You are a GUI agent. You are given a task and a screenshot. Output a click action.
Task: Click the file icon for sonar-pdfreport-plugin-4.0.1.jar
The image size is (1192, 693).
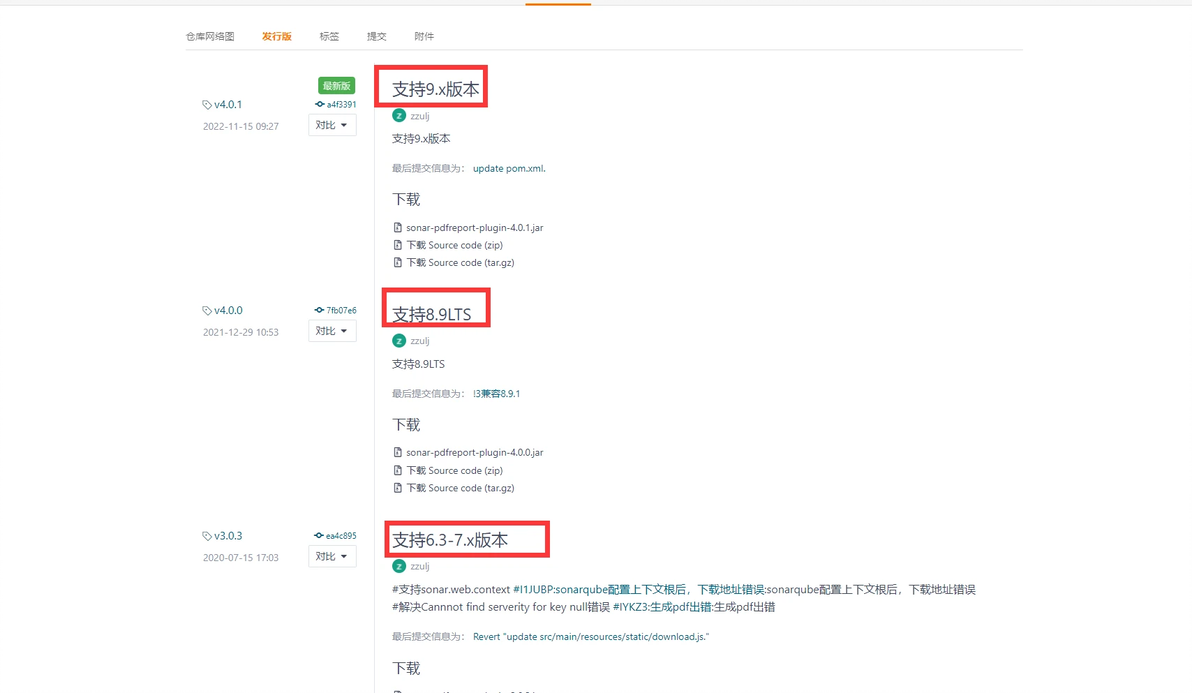398,227
